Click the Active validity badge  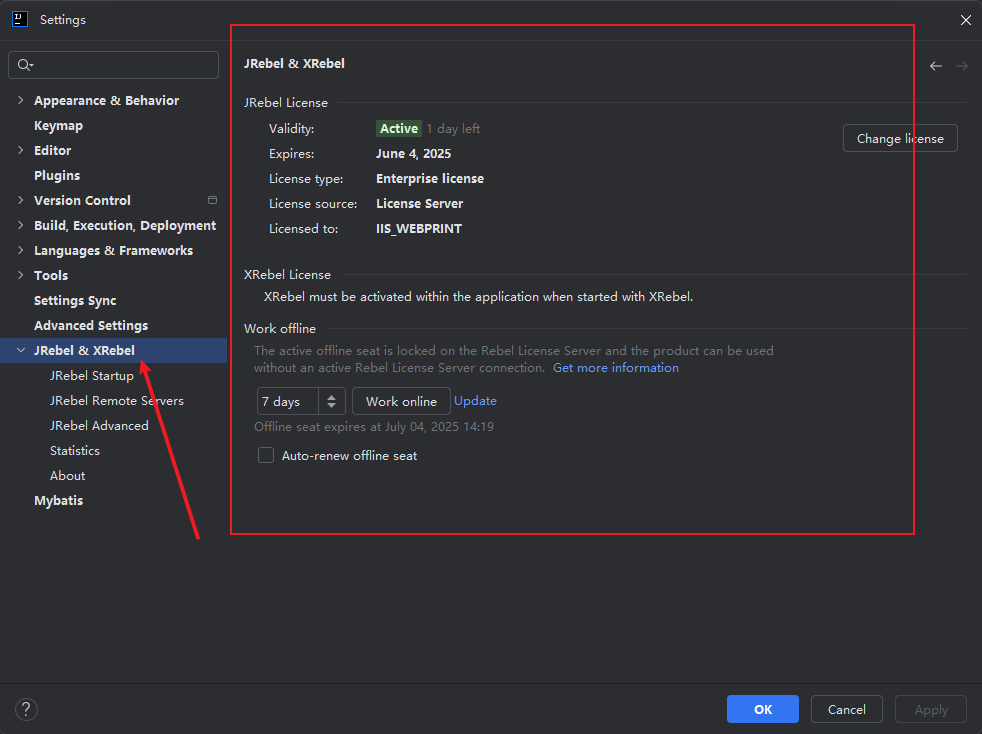click(x=399, y=128)
